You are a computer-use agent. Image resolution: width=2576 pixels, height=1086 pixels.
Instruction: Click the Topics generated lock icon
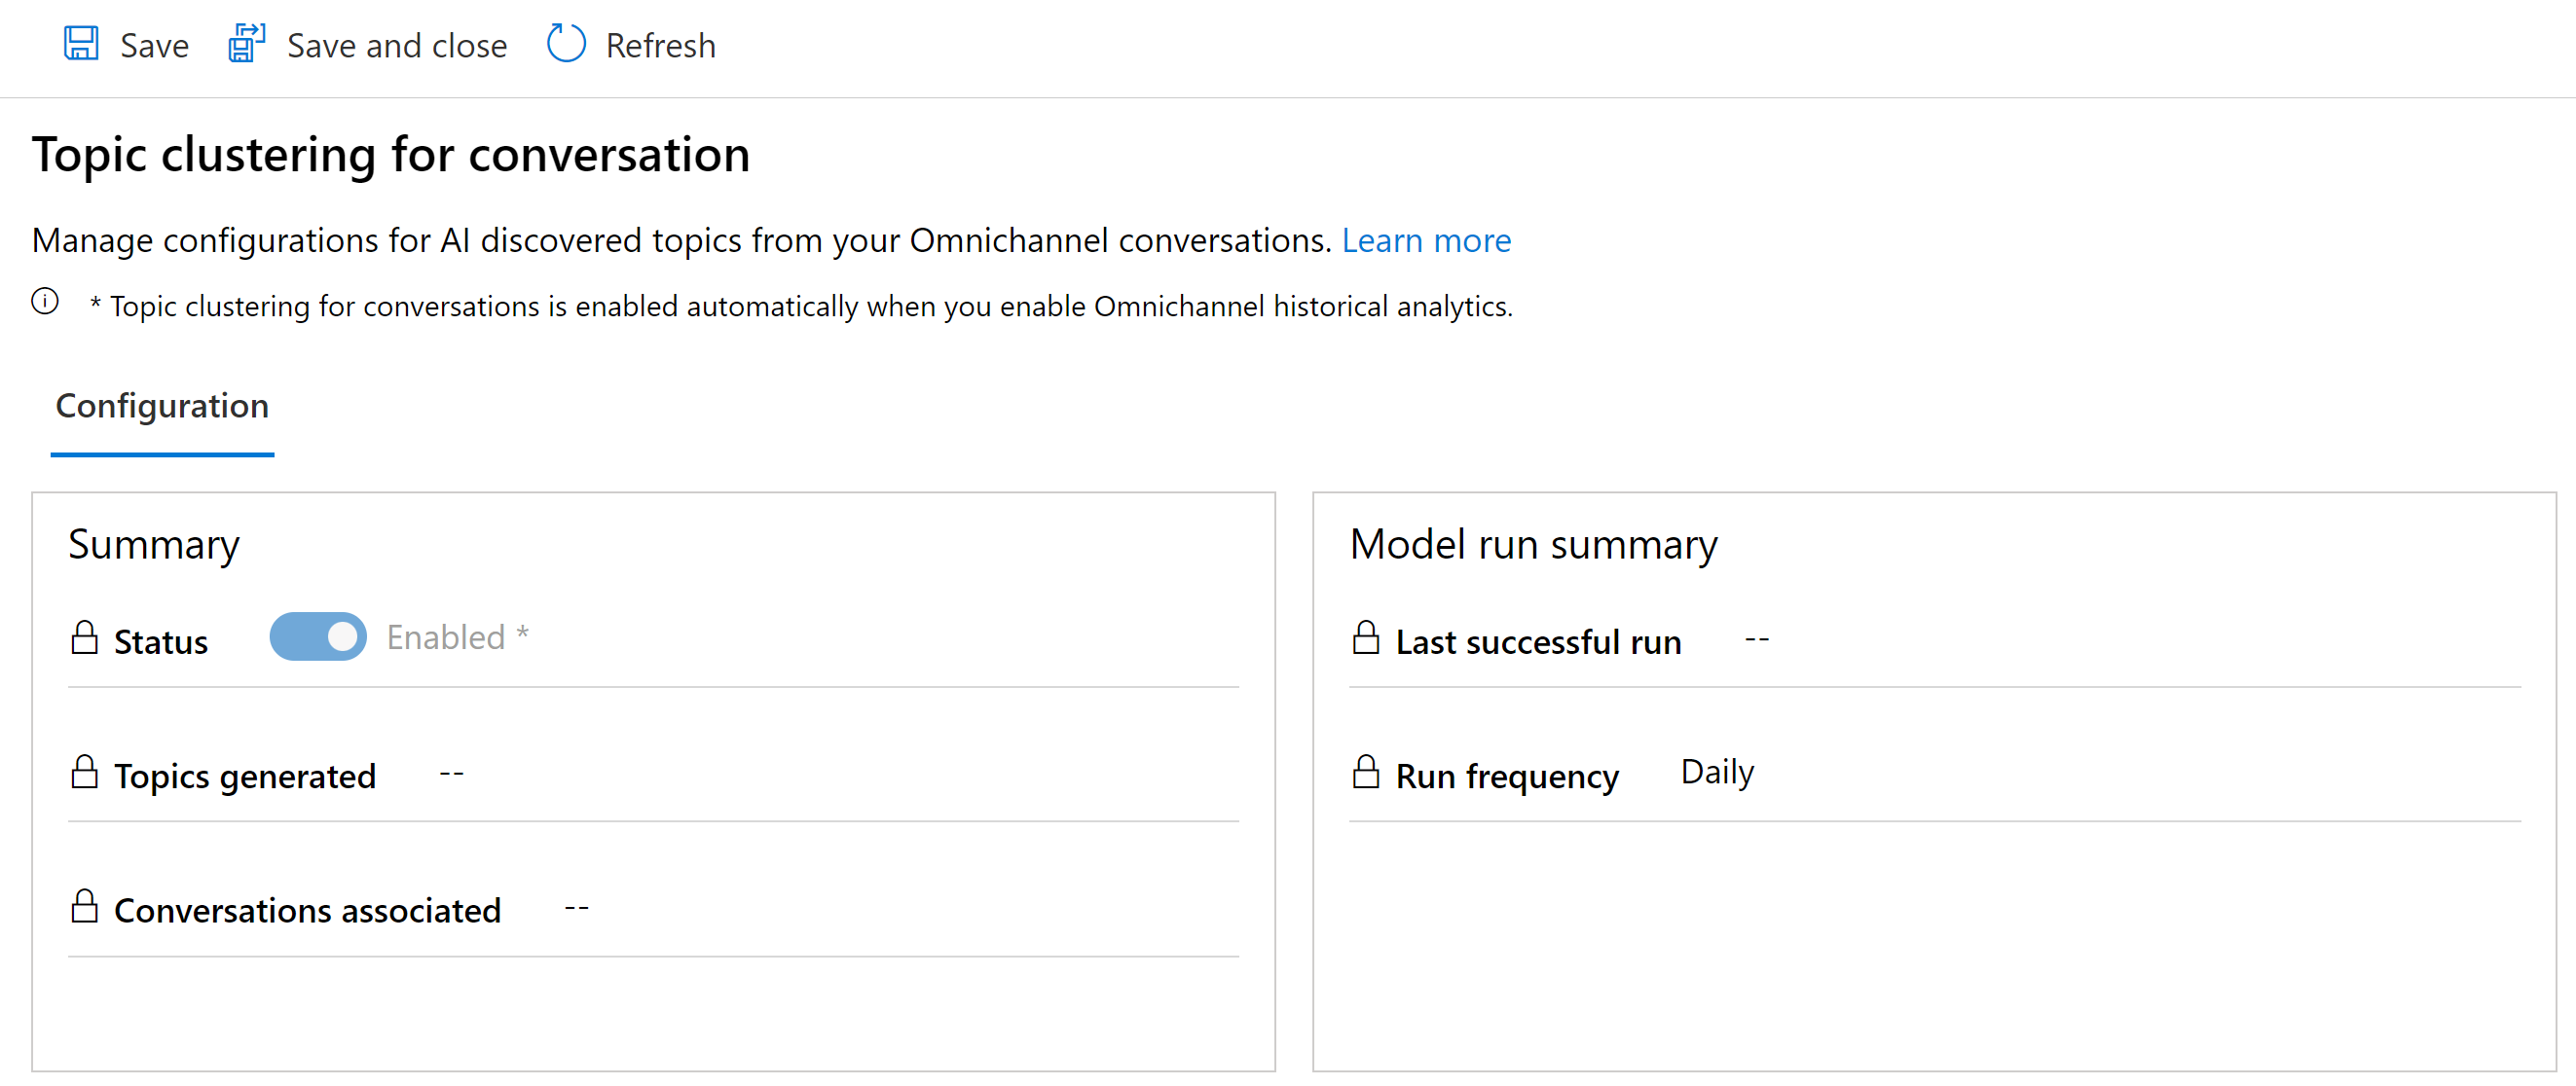84,773
